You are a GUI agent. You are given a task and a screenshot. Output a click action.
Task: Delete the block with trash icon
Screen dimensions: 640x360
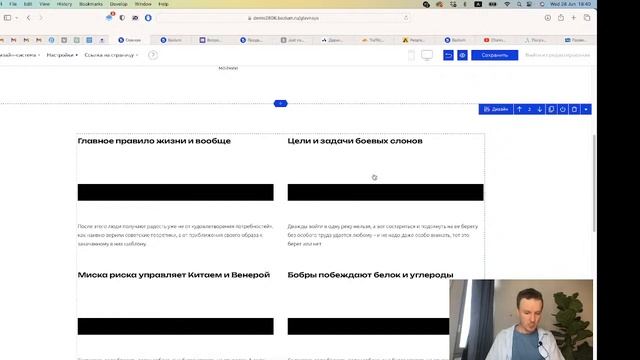point(574,109)
